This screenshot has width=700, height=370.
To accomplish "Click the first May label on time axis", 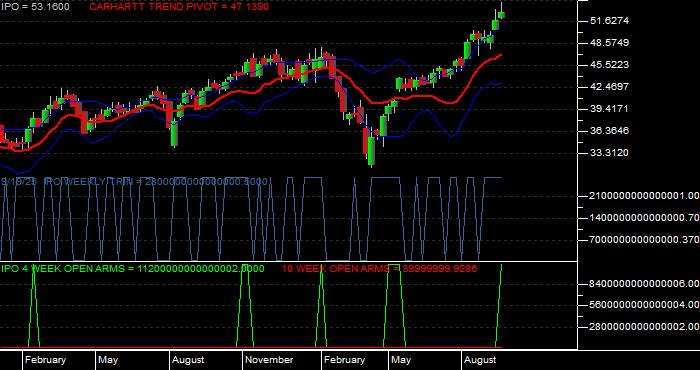I will [x=108, y=360].
